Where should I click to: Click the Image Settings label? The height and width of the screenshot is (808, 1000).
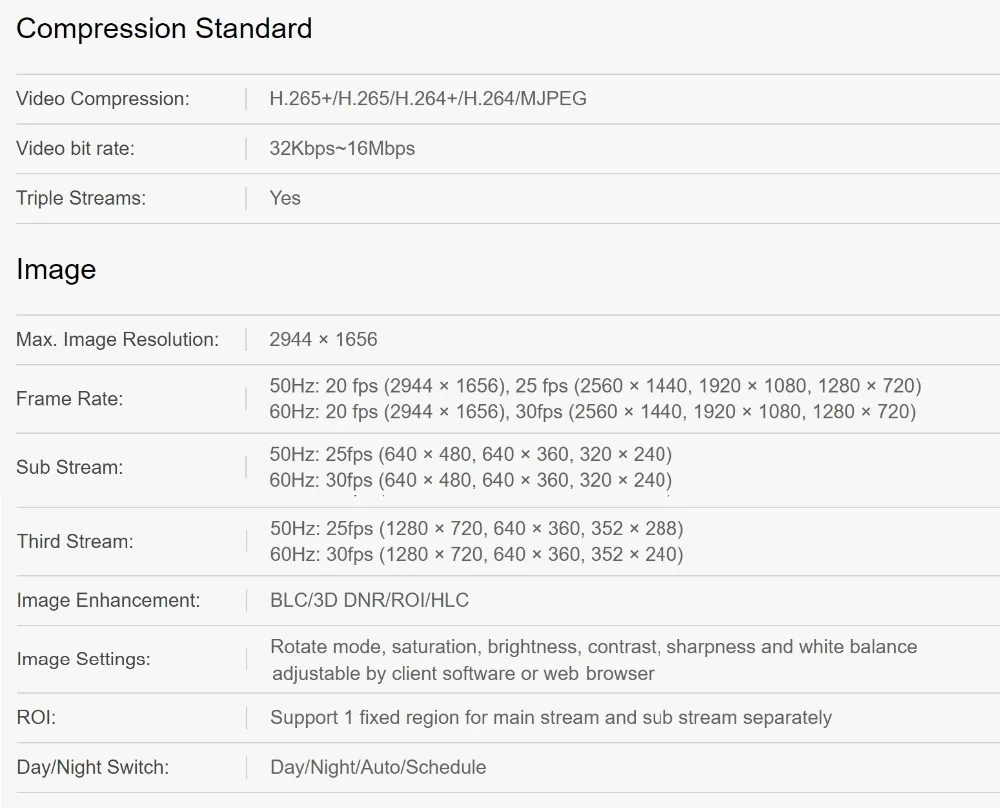[83, 660]
